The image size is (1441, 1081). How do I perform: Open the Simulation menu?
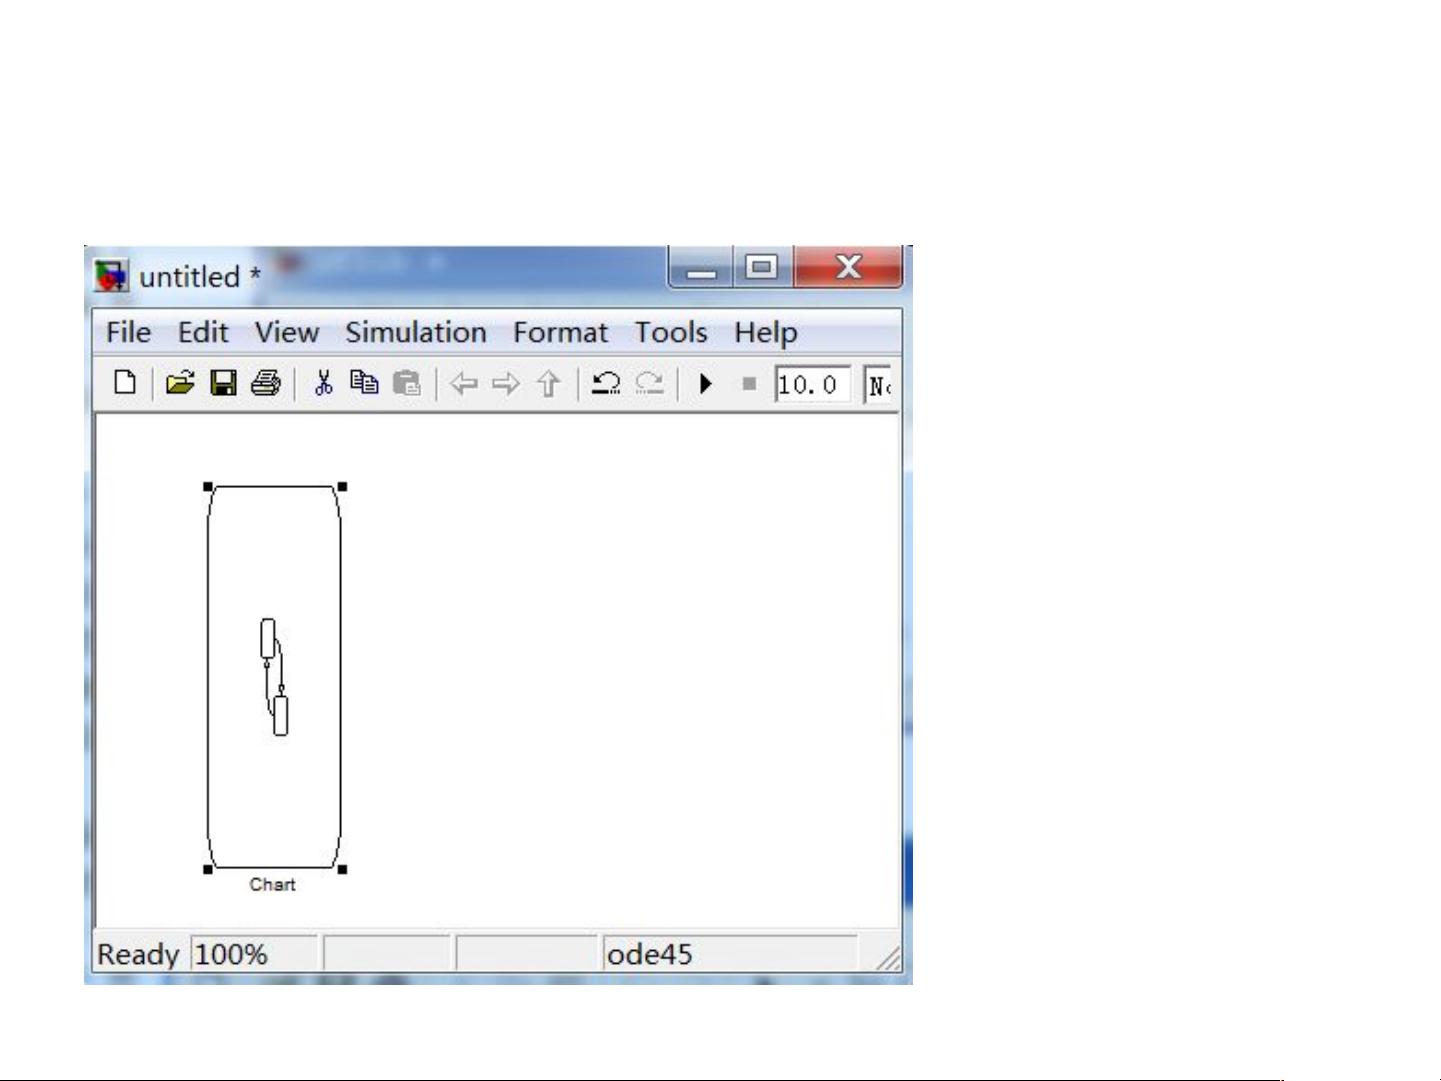415,332
